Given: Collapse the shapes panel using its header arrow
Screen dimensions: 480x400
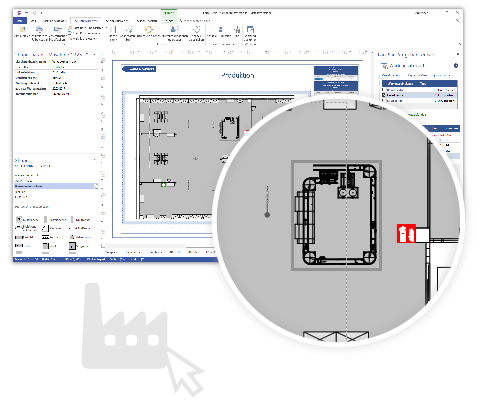Looking at the screenshot, I should (x=95, y=160).
